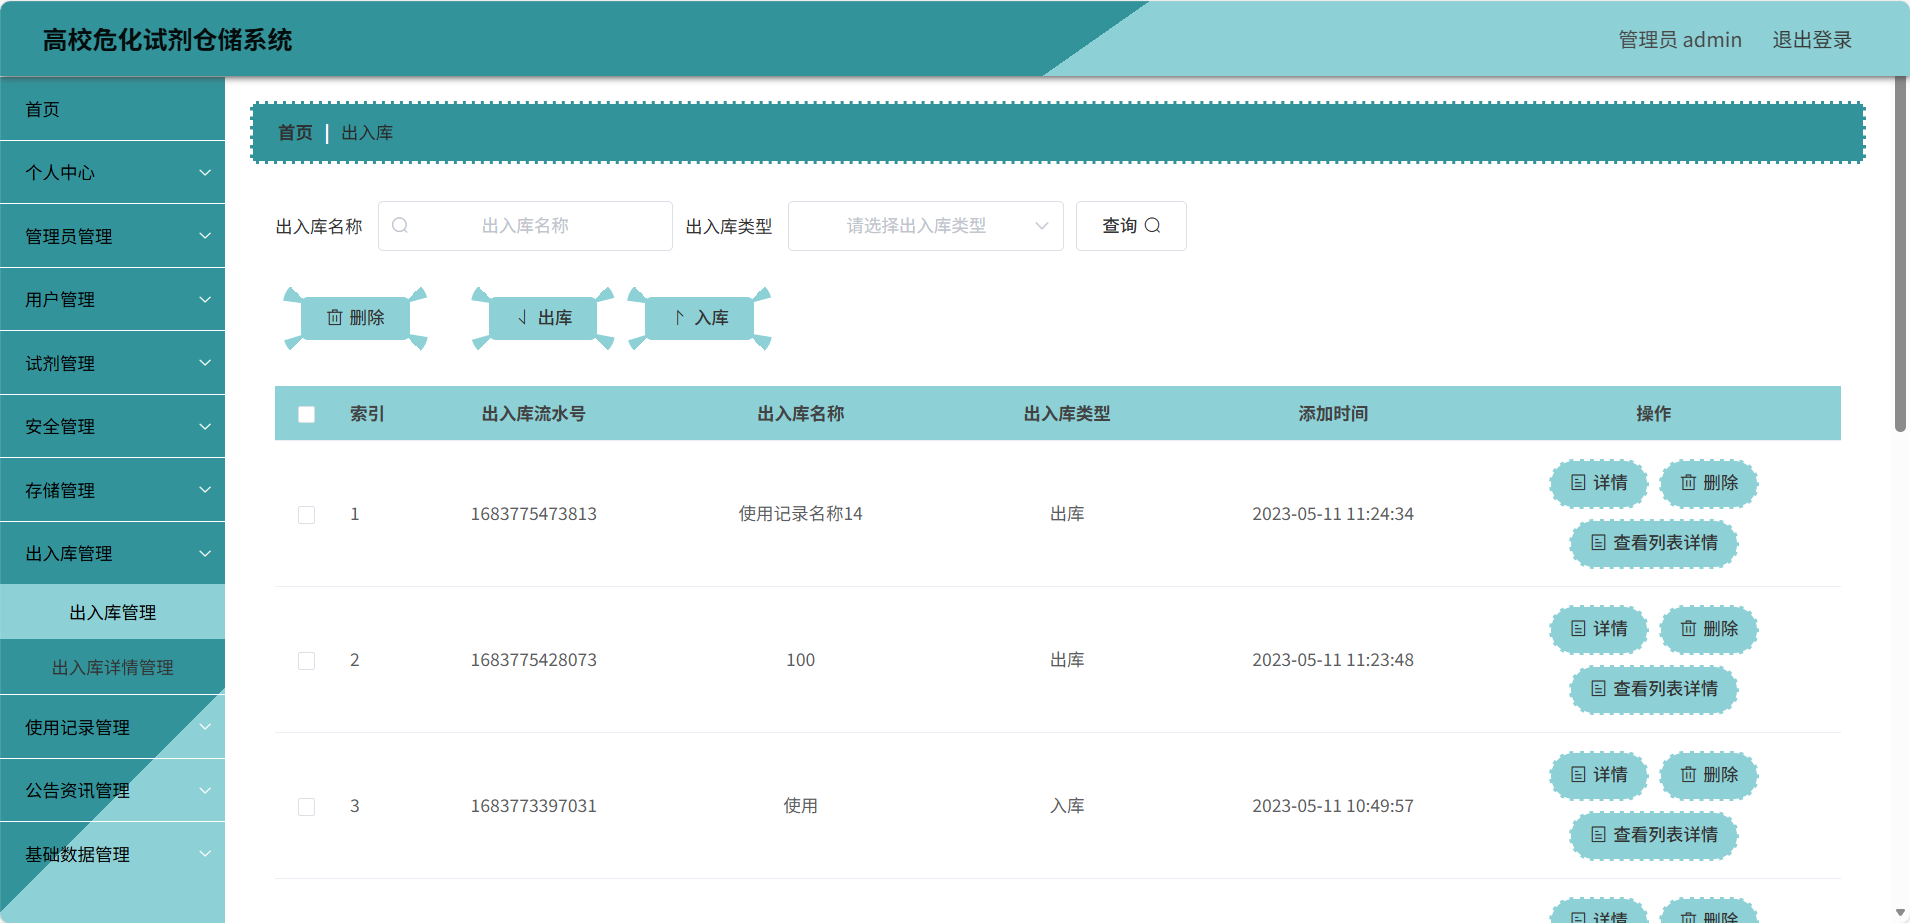The image size is (1910, 923).
Task: Click the 使用 name cell in row 3
Action: point(800,806)
